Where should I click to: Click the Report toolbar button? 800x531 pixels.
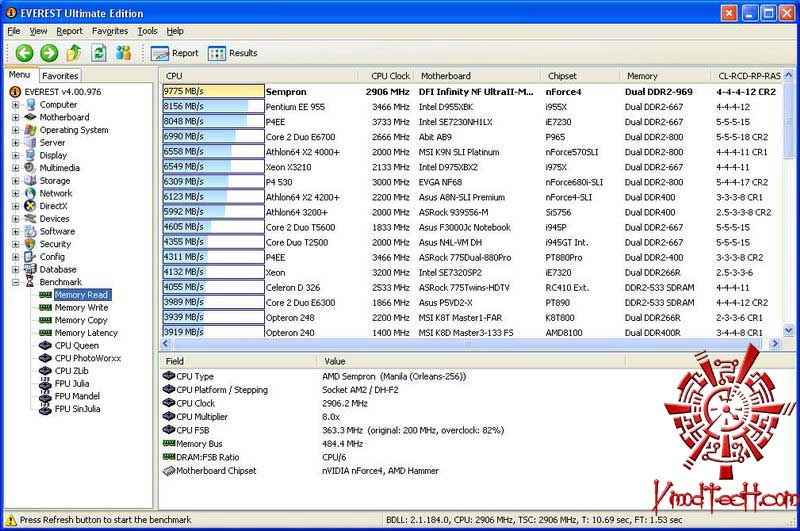point(174,53)
